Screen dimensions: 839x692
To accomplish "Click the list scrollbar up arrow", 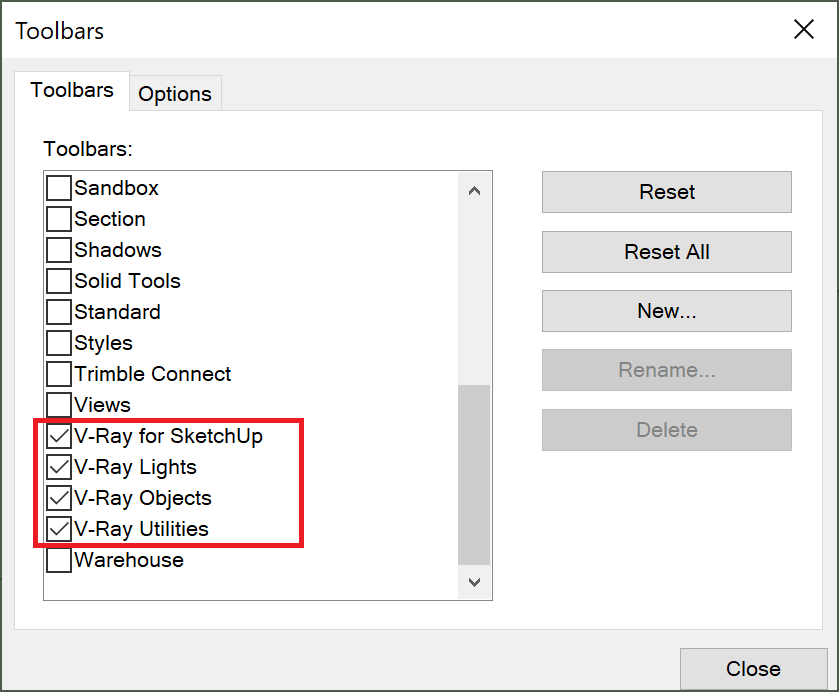I will click(474, 191).
